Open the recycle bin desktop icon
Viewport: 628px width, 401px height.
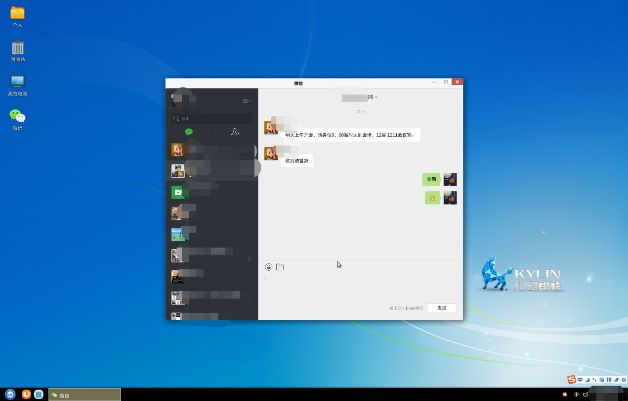(x=17, y=51)
